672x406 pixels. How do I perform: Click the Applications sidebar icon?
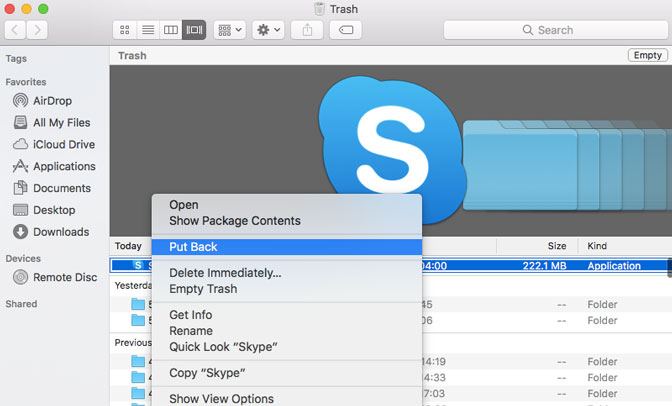point(20,166)
